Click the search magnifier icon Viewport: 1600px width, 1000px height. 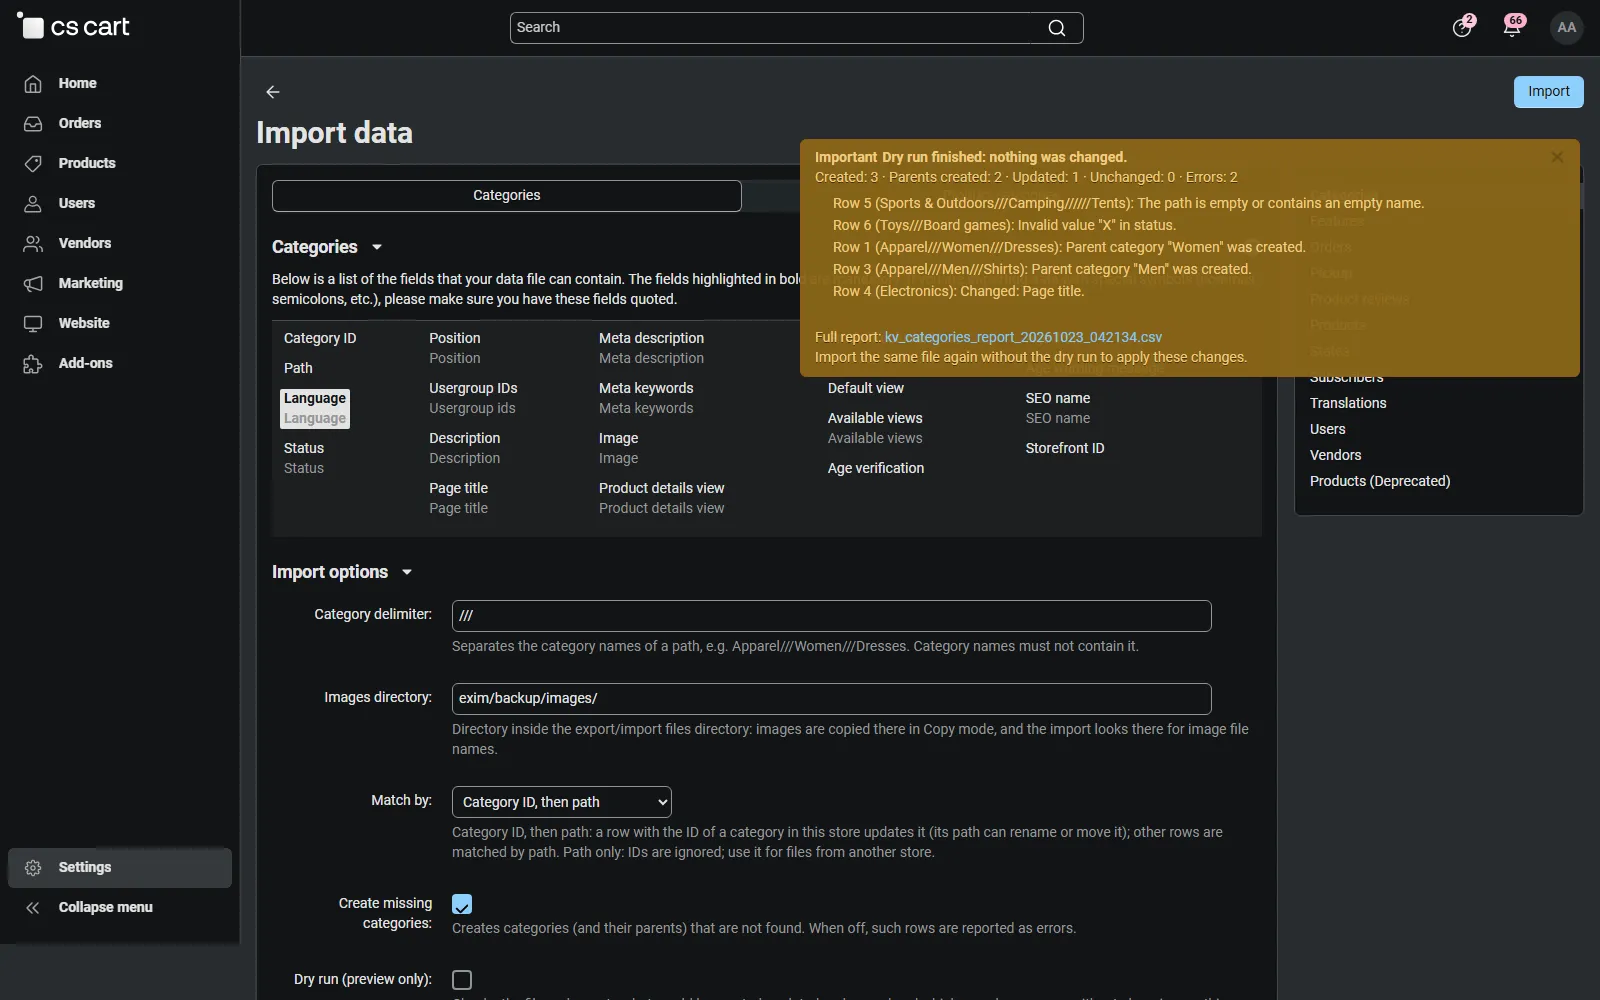pos(1057,28)
